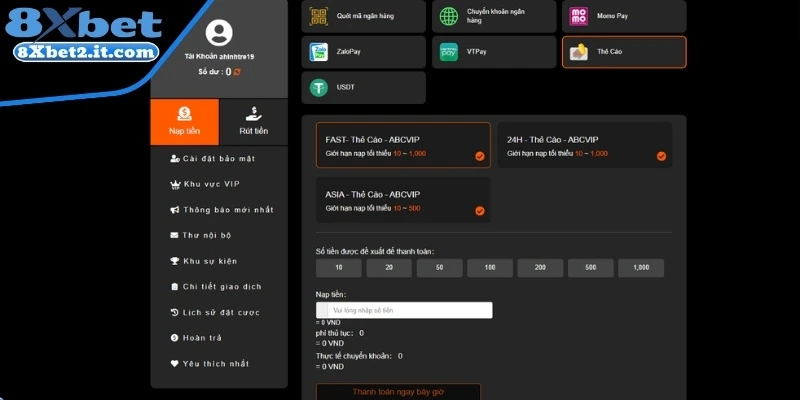Click the checkmark on the ASIA card
This screenshot has height=400, width=800.
[480, 211]
